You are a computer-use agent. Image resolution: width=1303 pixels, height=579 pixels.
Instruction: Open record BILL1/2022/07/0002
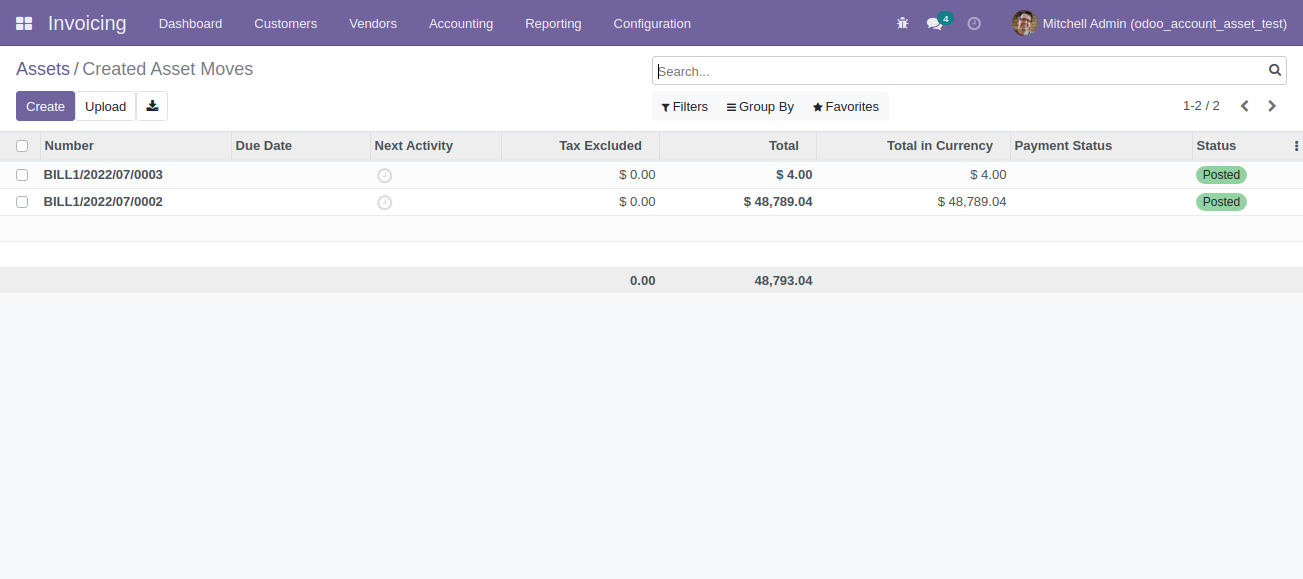(x=103, y=202)
